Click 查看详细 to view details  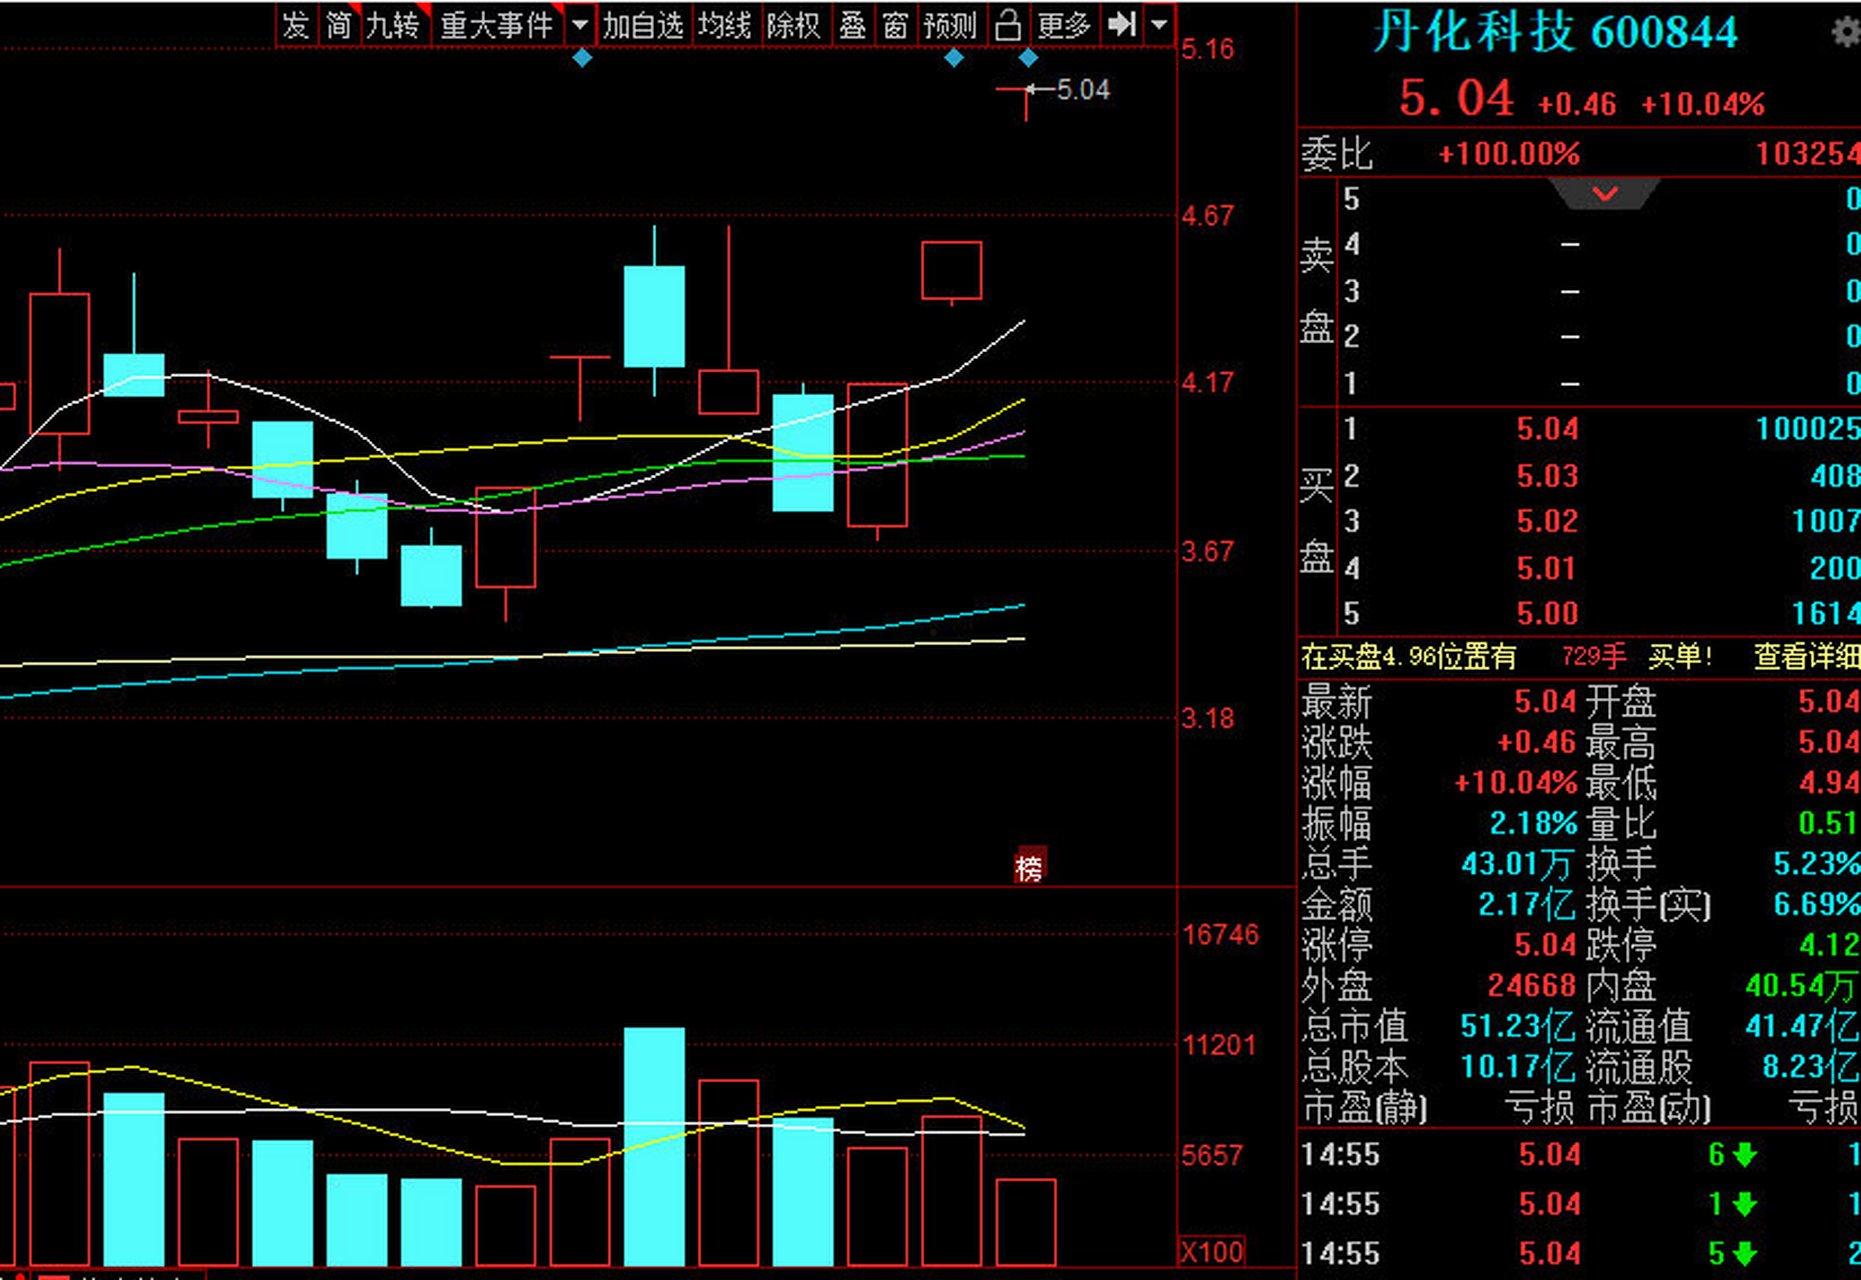tap(1806, 657)
